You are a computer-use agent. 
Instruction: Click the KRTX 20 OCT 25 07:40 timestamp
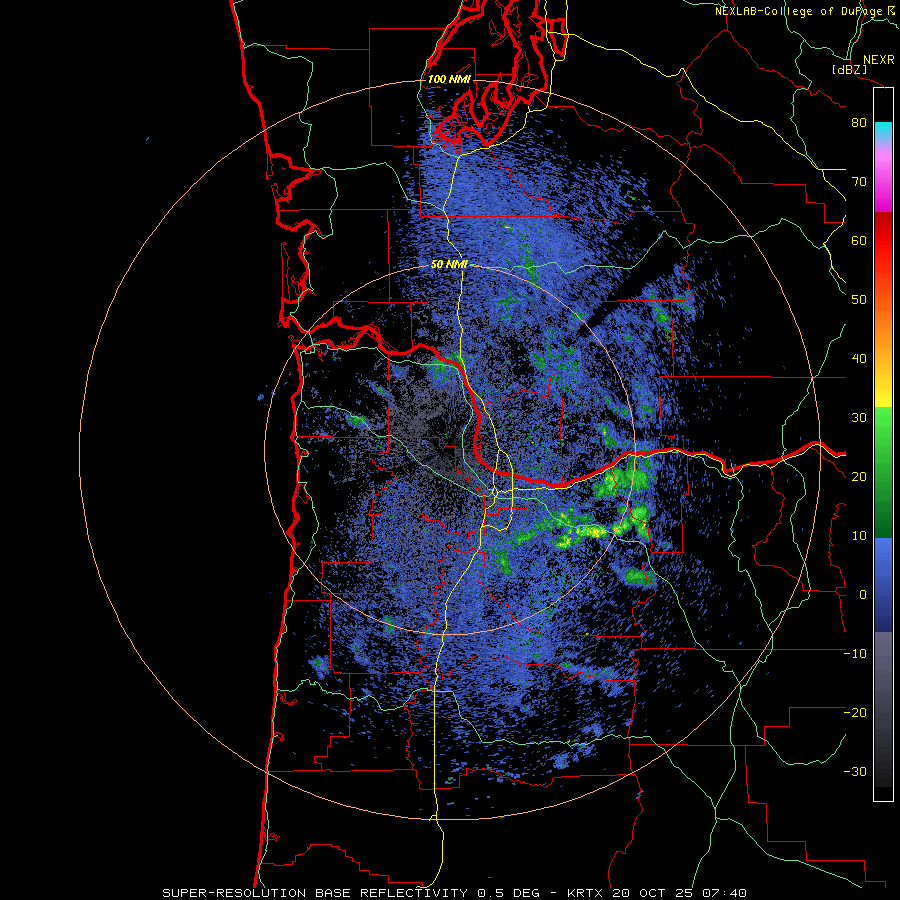tap(657, 893)
